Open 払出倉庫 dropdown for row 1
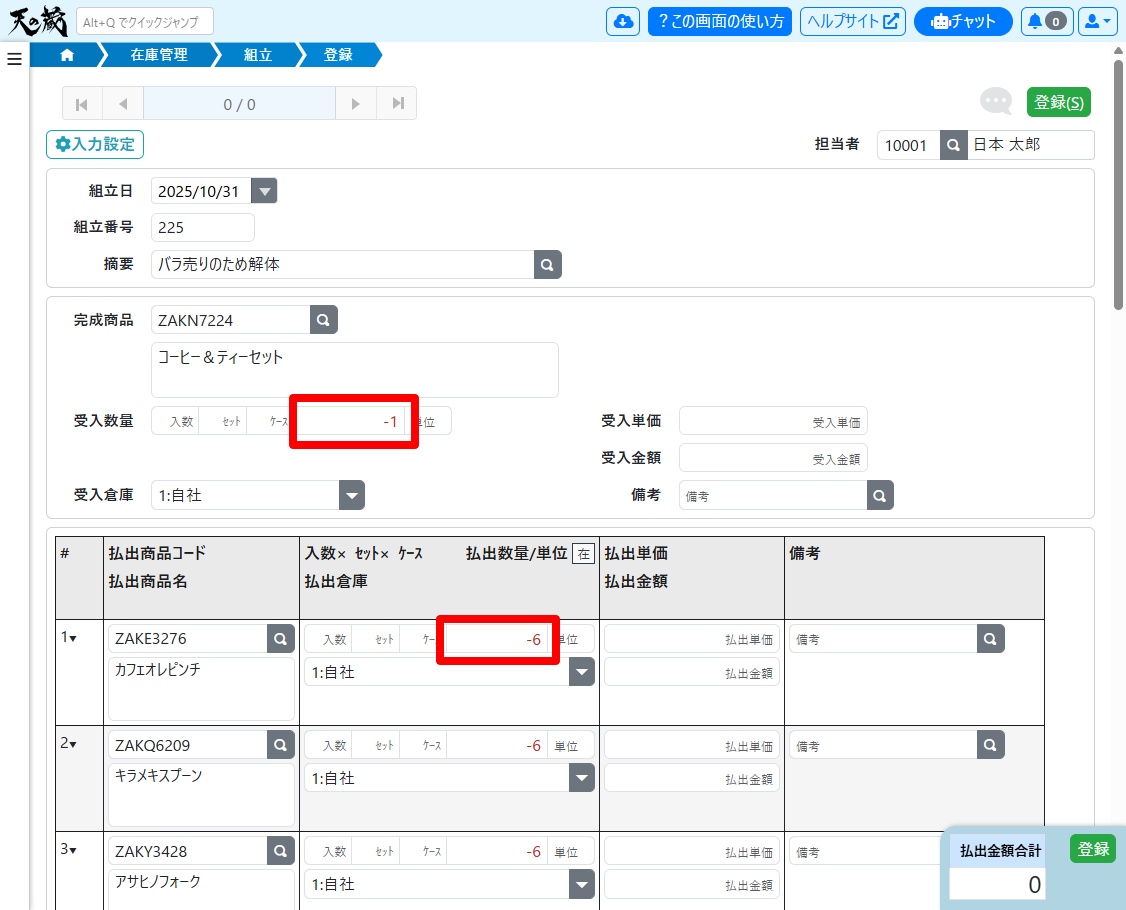1126x910 pixels. coord(582,673)
